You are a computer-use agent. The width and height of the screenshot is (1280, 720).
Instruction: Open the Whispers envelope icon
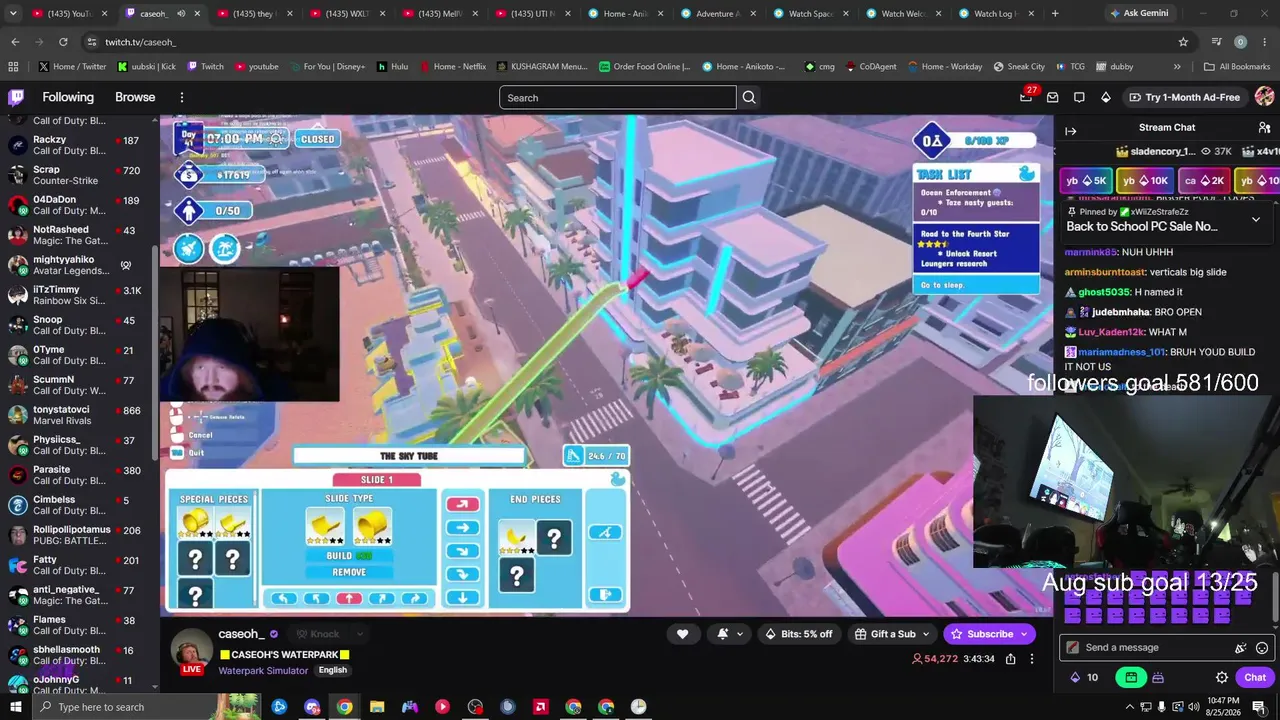pyautogui.click(x=1053, y=97)
